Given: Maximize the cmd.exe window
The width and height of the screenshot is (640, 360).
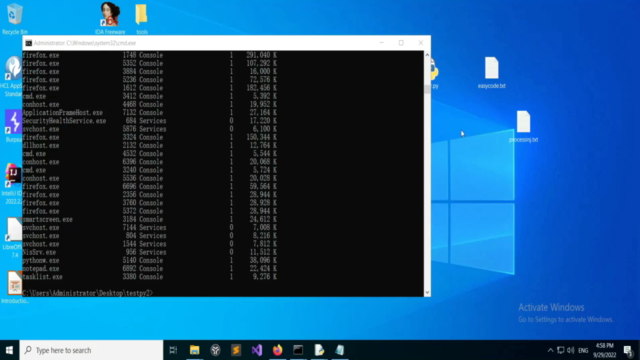Looking at the screenshot, I should coord(401,43).
